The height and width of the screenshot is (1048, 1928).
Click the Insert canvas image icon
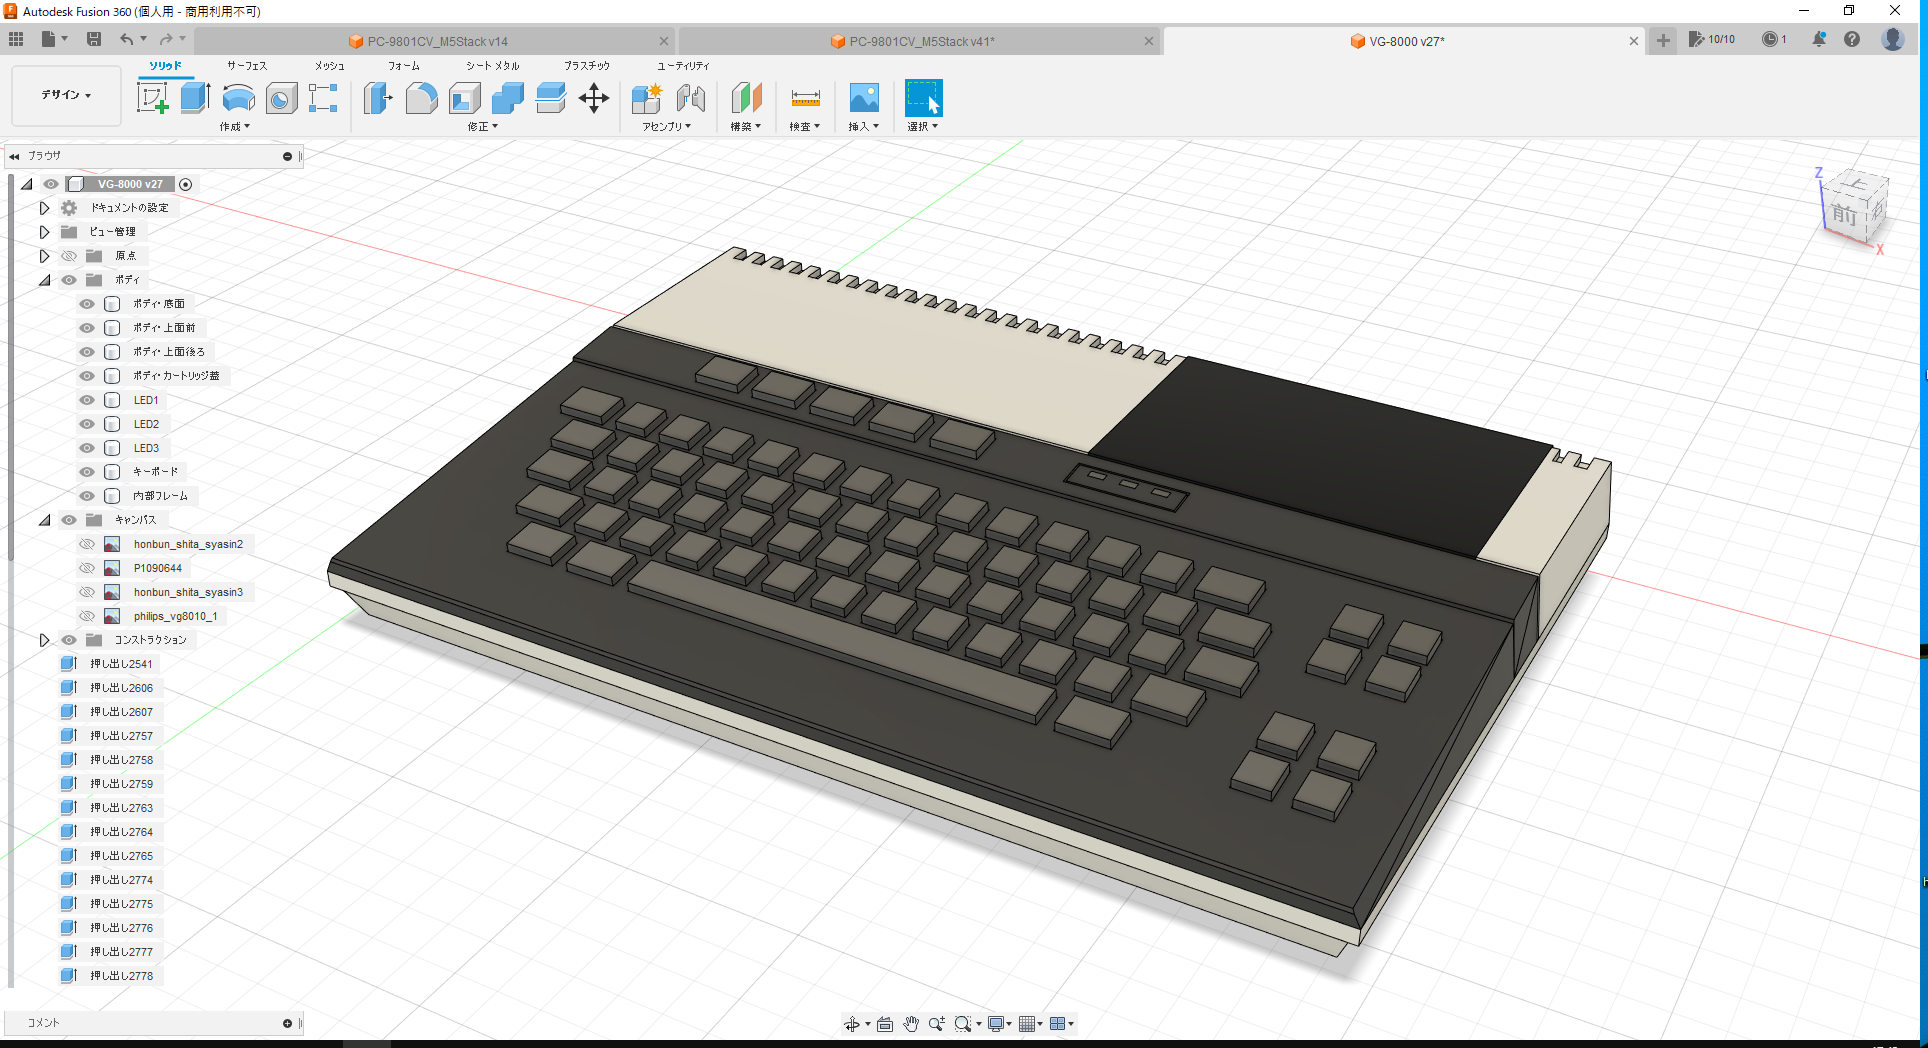864,98
